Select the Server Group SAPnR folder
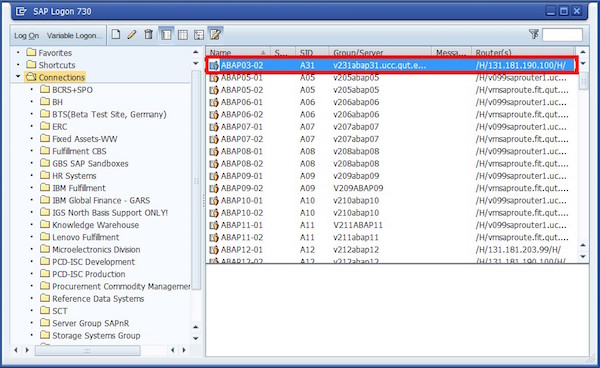Viewport: 600px width, 368px height. click(x=85, y=323)
